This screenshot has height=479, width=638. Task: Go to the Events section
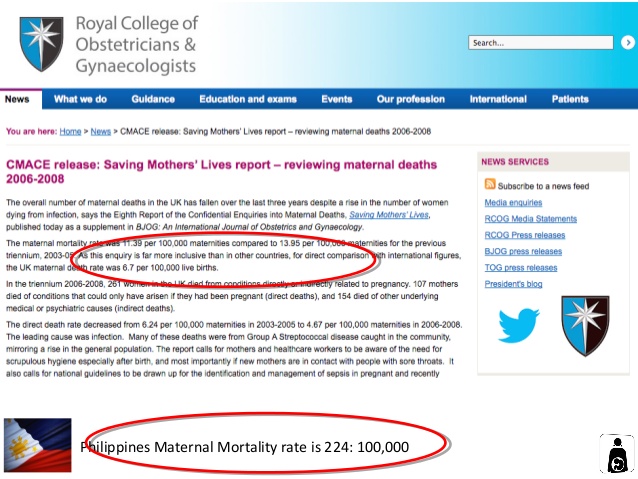pos(336,99)
